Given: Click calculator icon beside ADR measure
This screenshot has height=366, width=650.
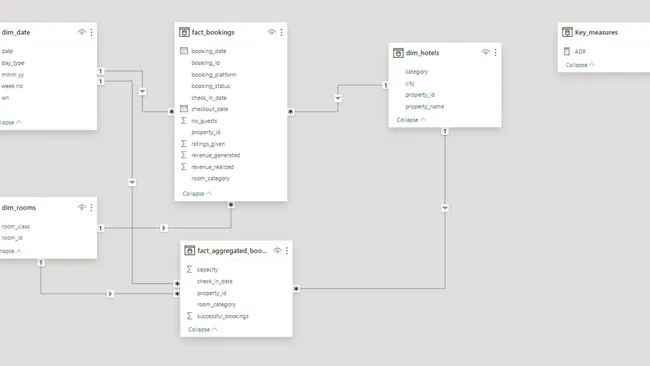Looking at the screenshot, I should (x=567, y=51).
